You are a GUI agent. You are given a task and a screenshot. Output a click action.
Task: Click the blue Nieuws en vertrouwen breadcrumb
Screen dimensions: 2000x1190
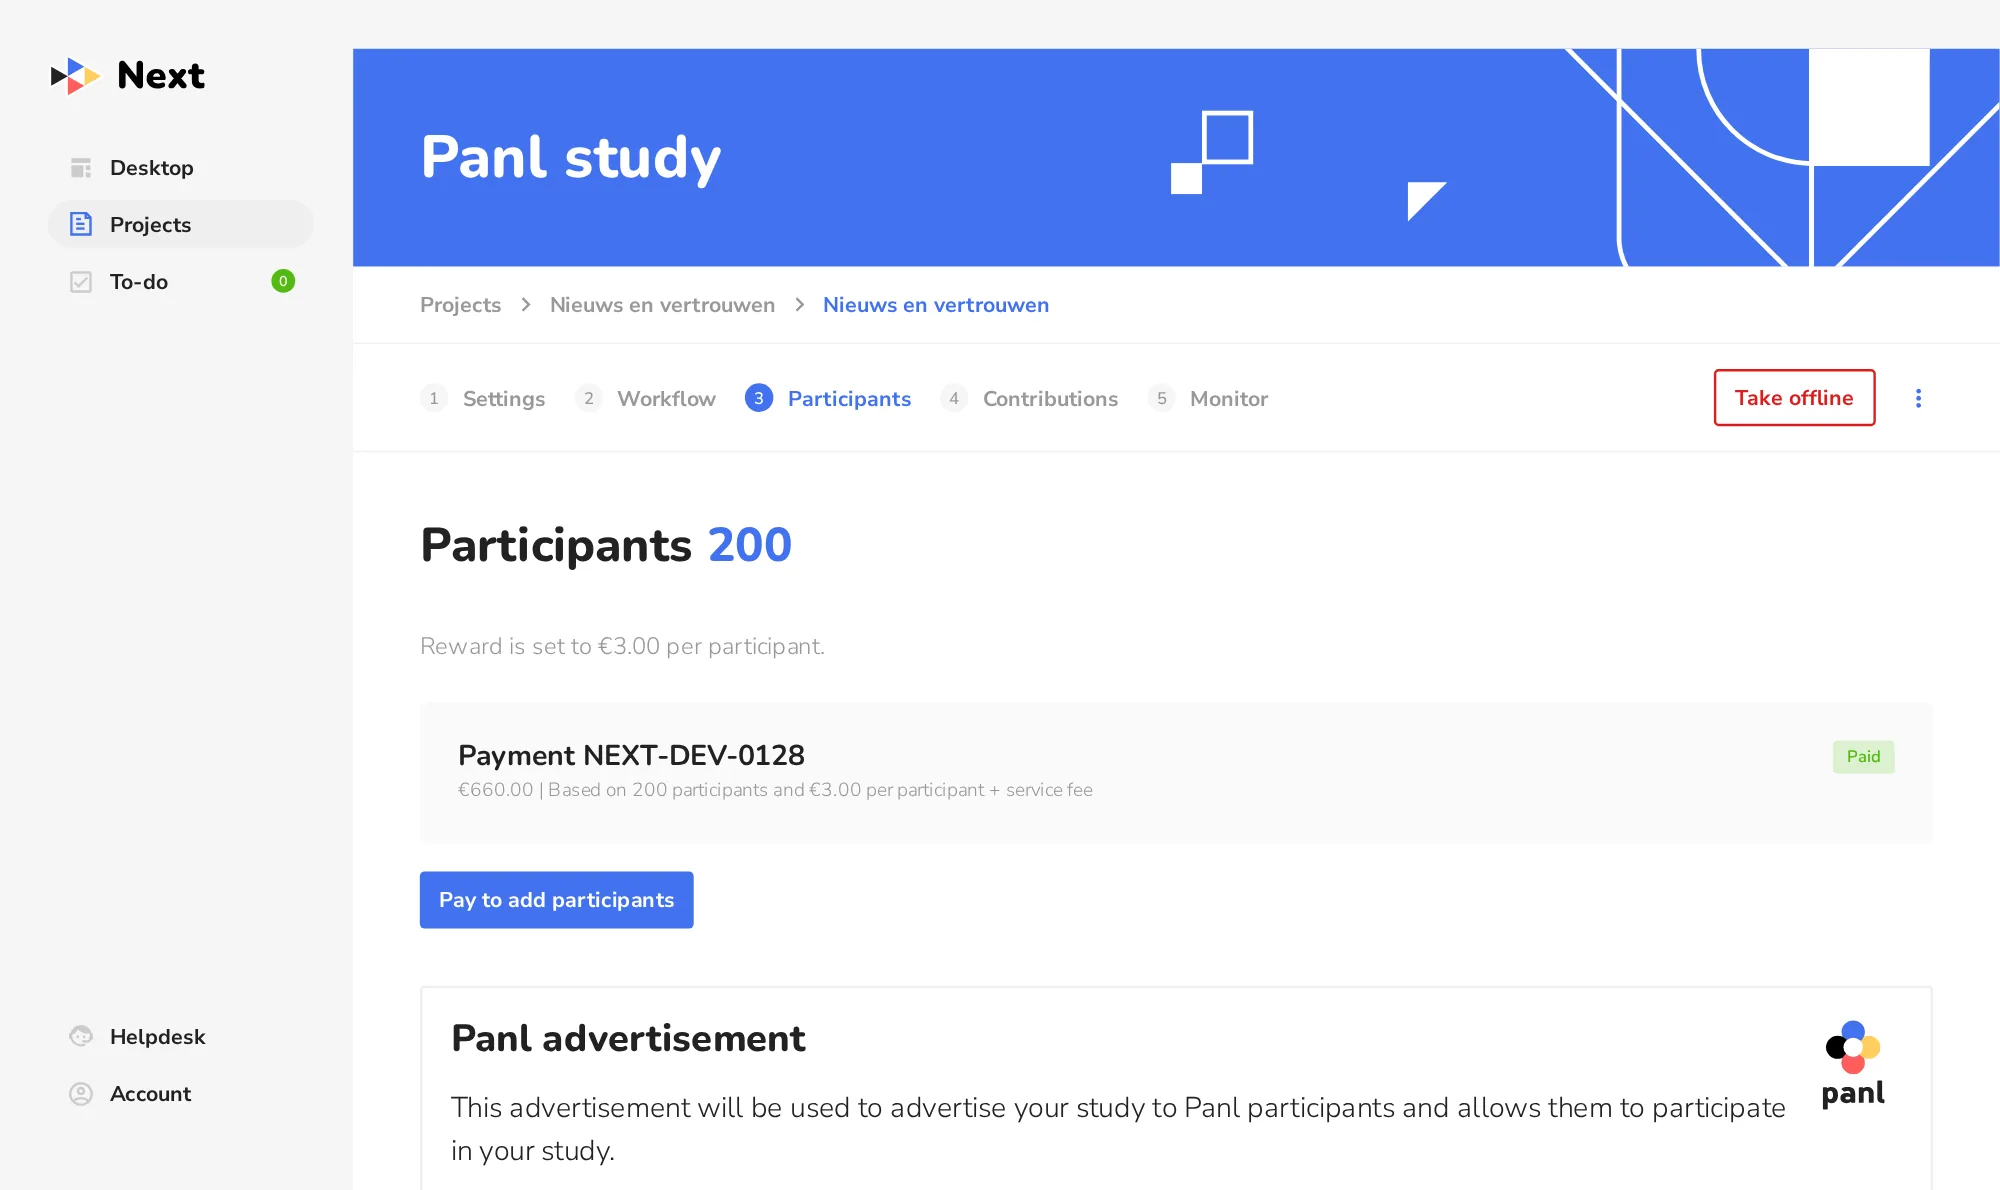point(936,305)
